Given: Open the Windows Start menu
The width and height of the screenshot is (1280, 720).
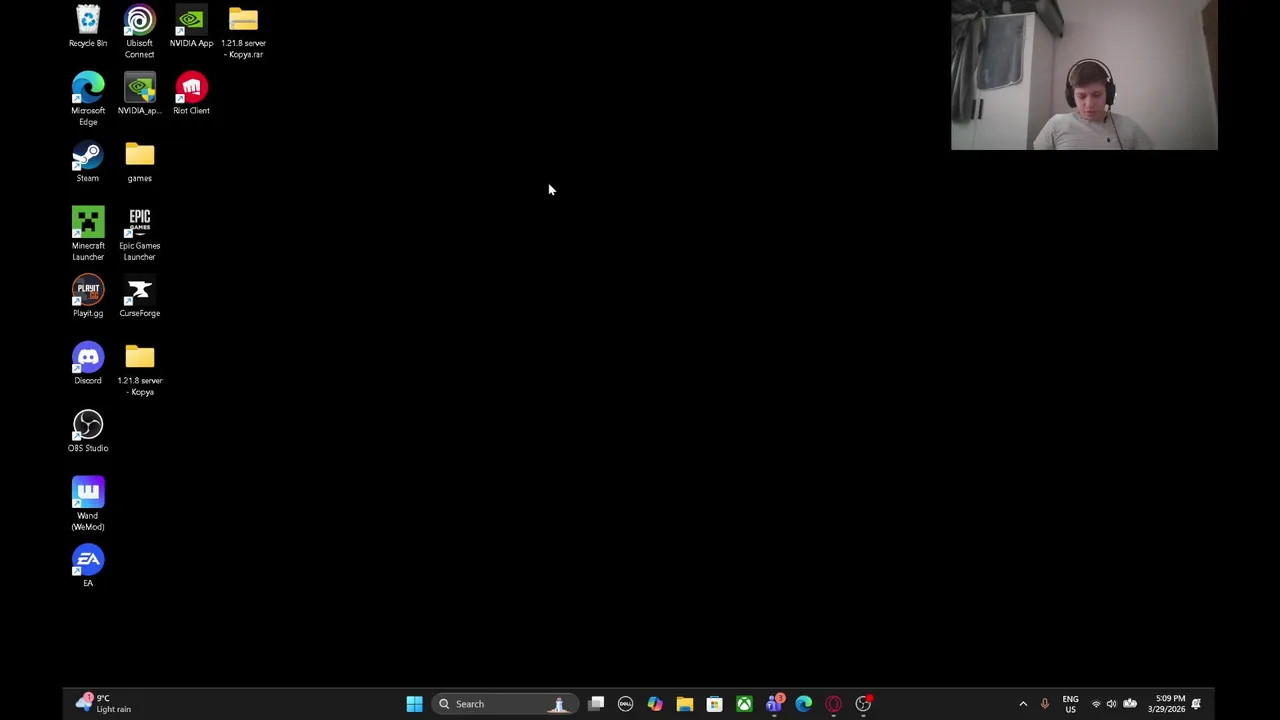Looking at the screenshot, I should (x=414, y=704).
